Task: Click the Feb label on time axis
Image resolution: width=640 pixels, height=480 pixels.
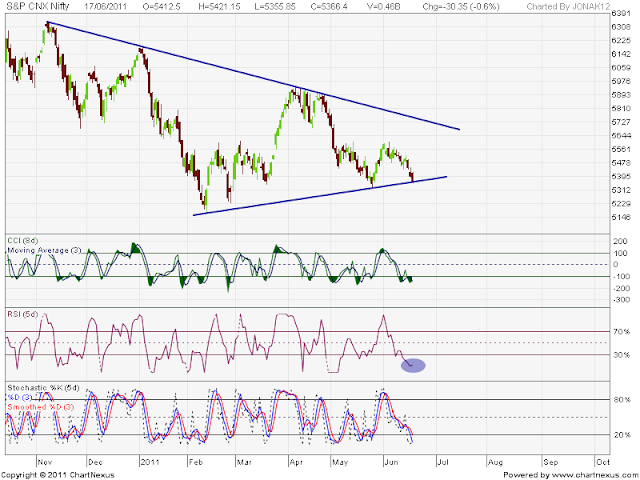Action: tap(196, 462)
